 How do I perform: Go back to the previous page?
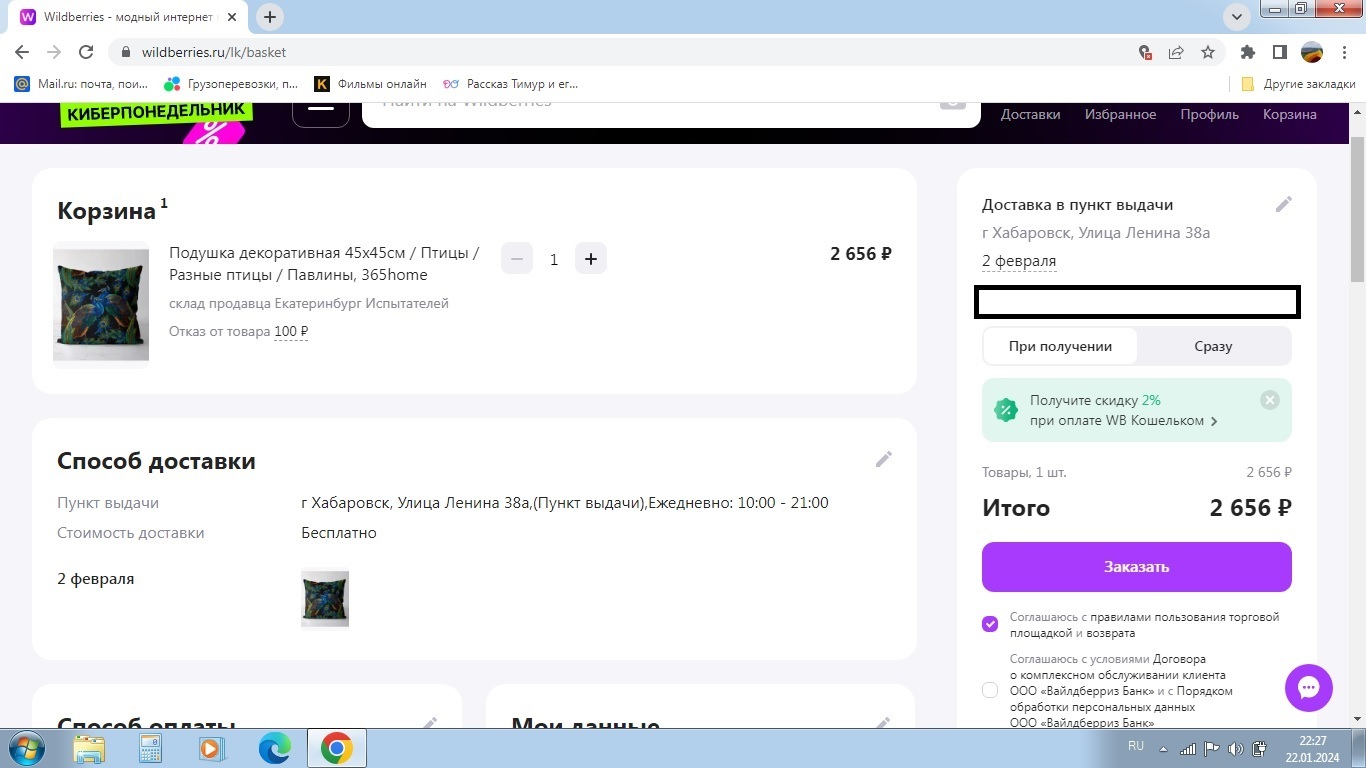pyautogui.click(x=22, y=52)
